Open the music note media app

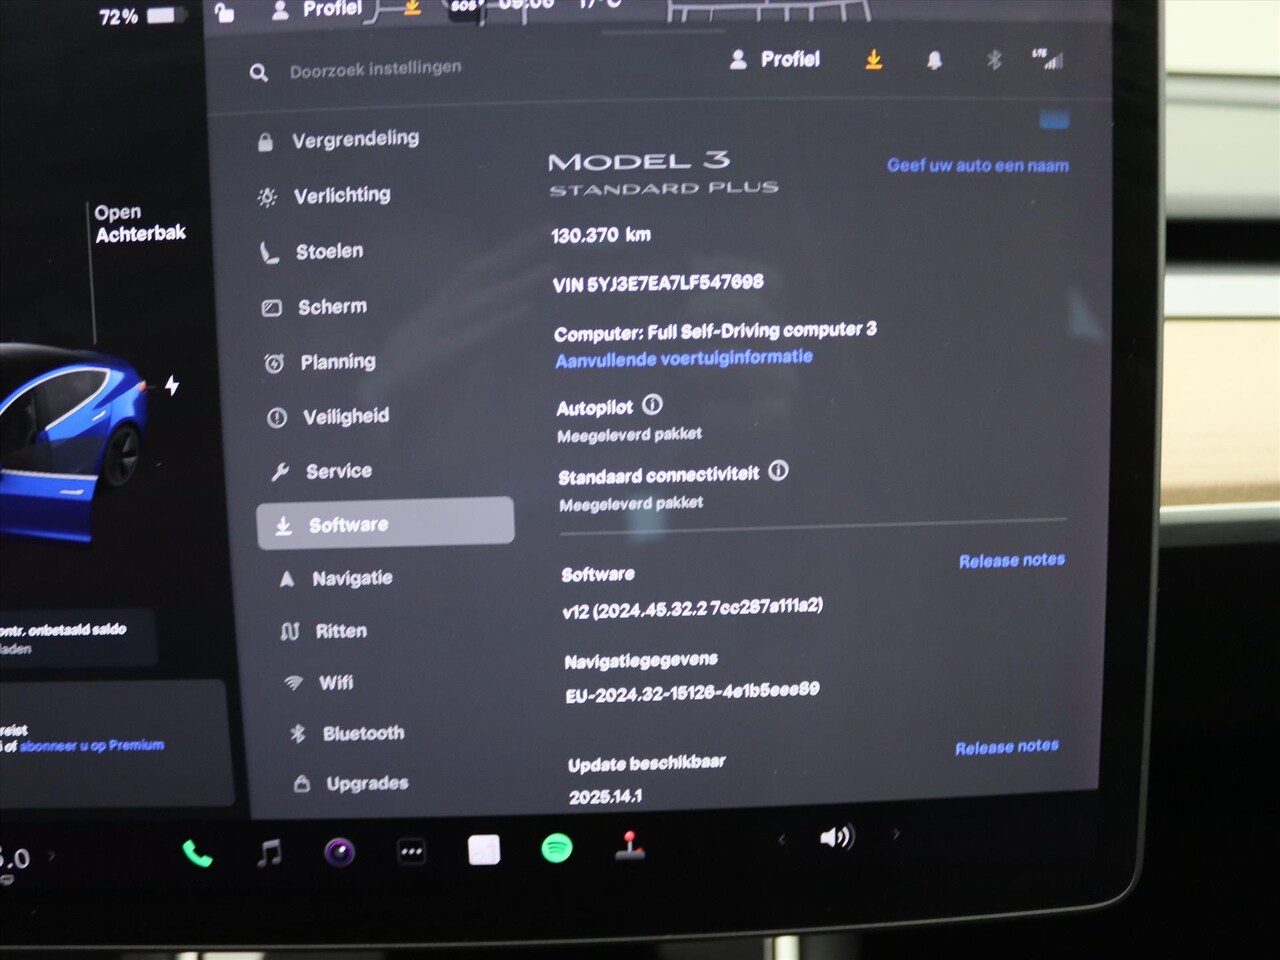tap(269, 853)
